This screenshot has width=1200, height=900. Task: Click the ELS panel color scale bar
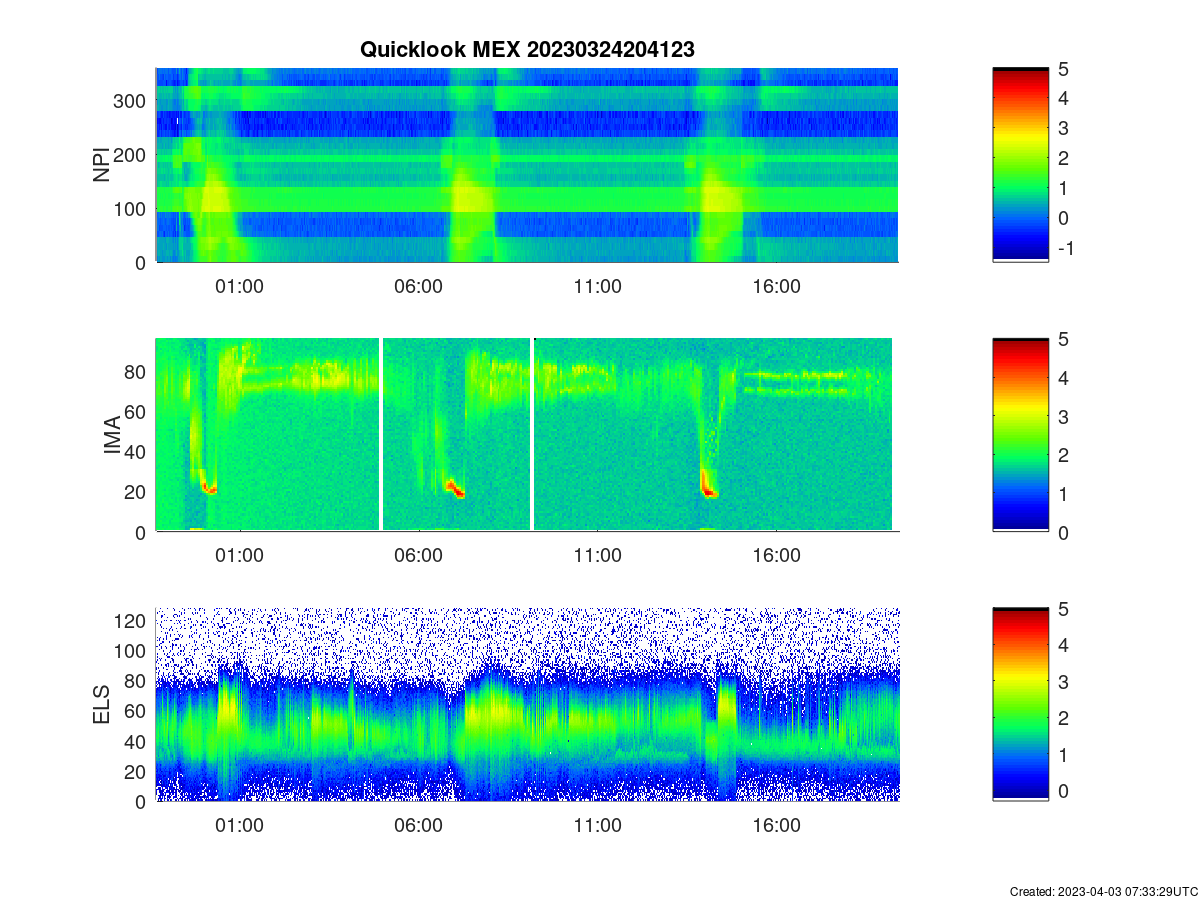tap(1020, 704)
